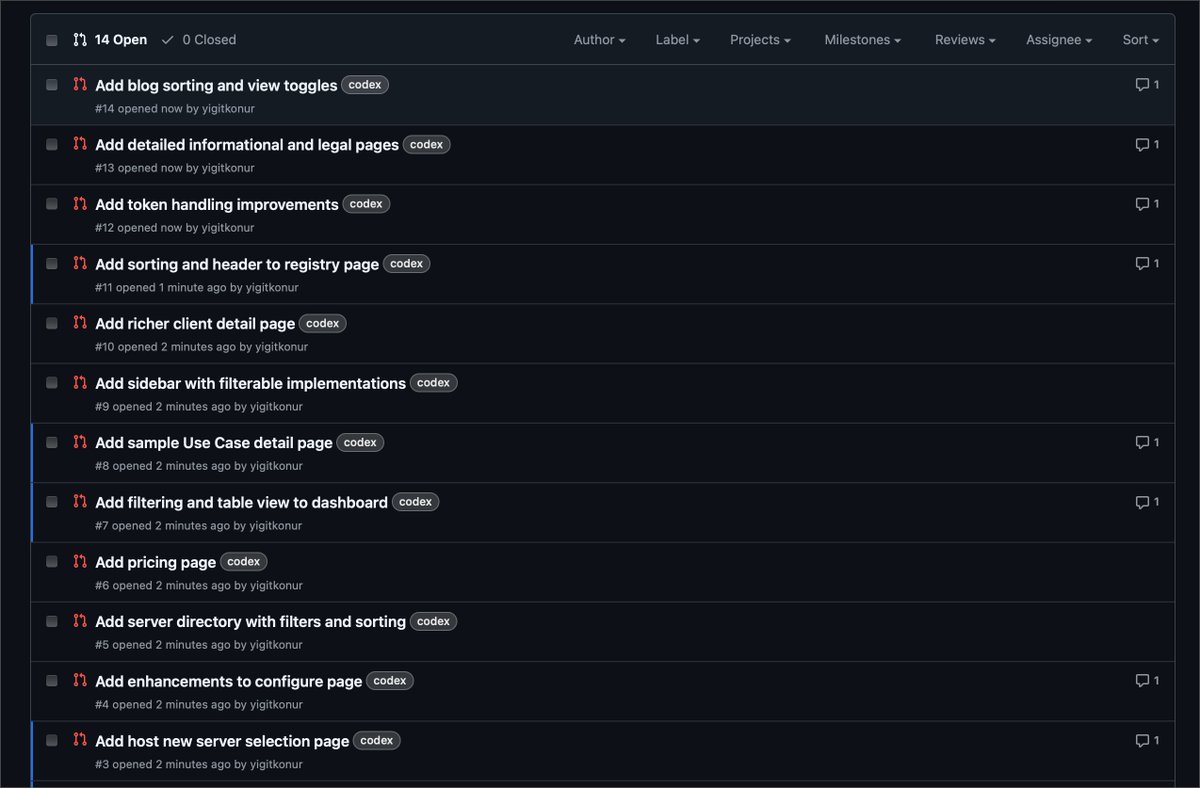
Task: Open the Milestones filter dropdown
Action: pos(862,40)
